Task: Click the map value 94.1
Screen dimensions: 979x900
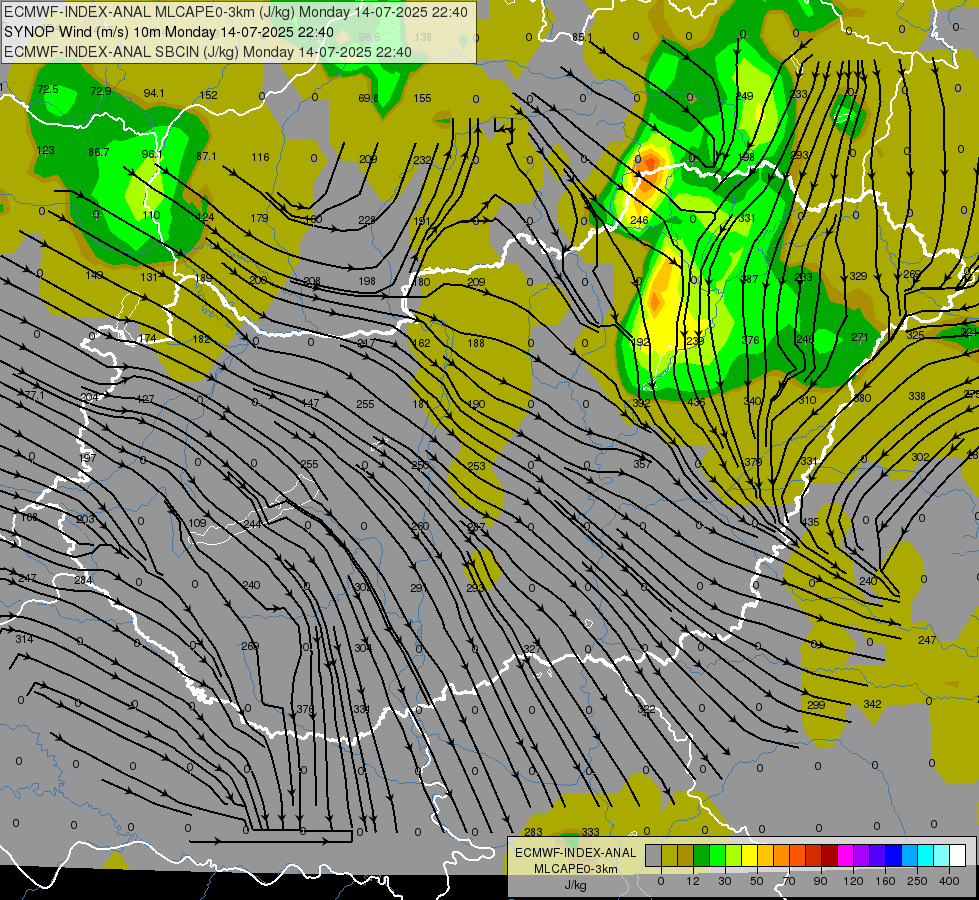Action: 154,93
